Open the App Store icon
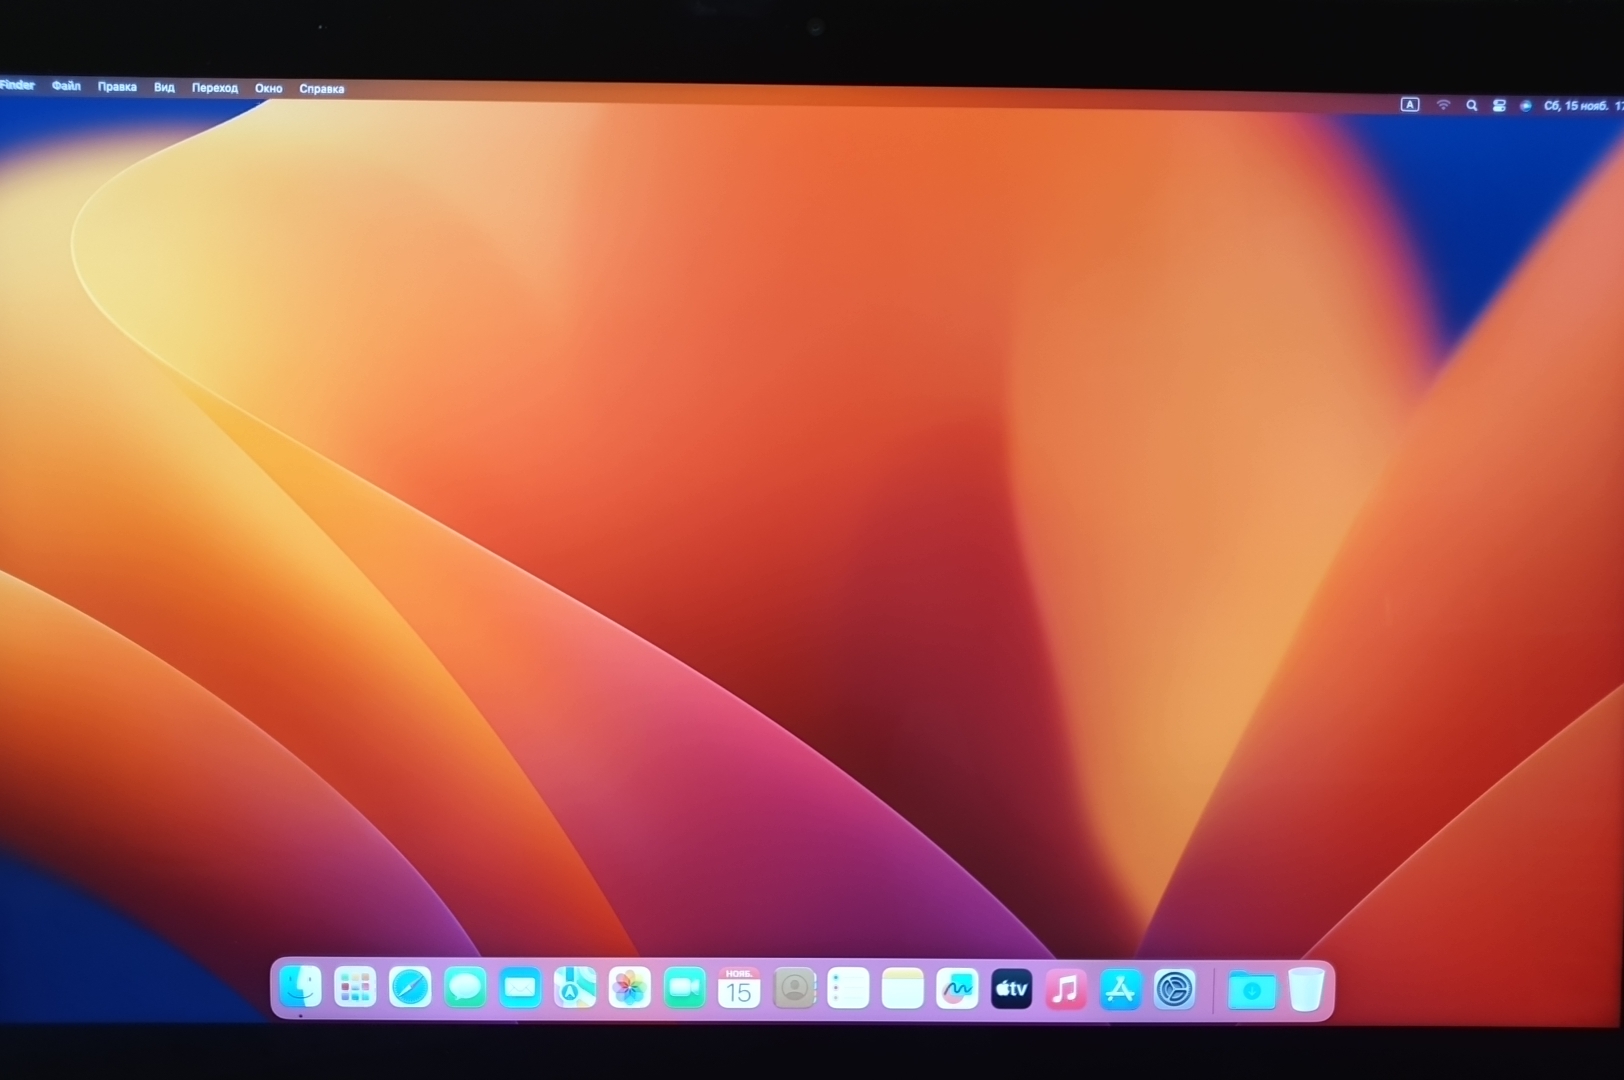The width and height of the screenshot is (1624, 1080). point(1120,990)
